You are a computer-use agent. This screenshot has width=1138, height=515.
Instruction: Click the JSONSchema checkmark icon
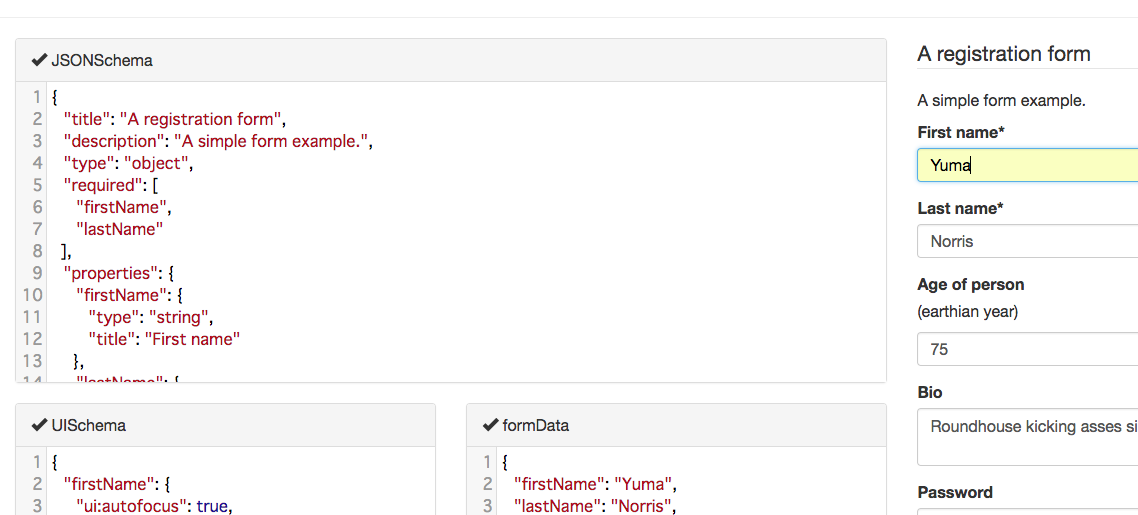[39, 60]
